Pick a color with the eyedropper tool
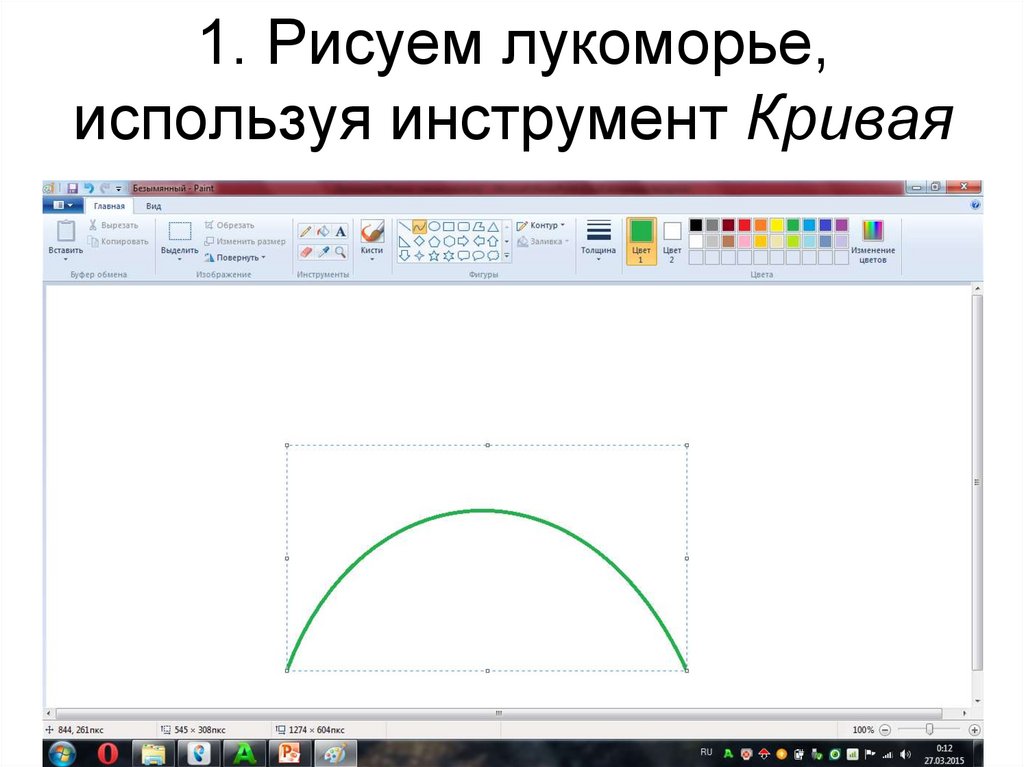Viewport: 1024px width, 767px height. 322,252
